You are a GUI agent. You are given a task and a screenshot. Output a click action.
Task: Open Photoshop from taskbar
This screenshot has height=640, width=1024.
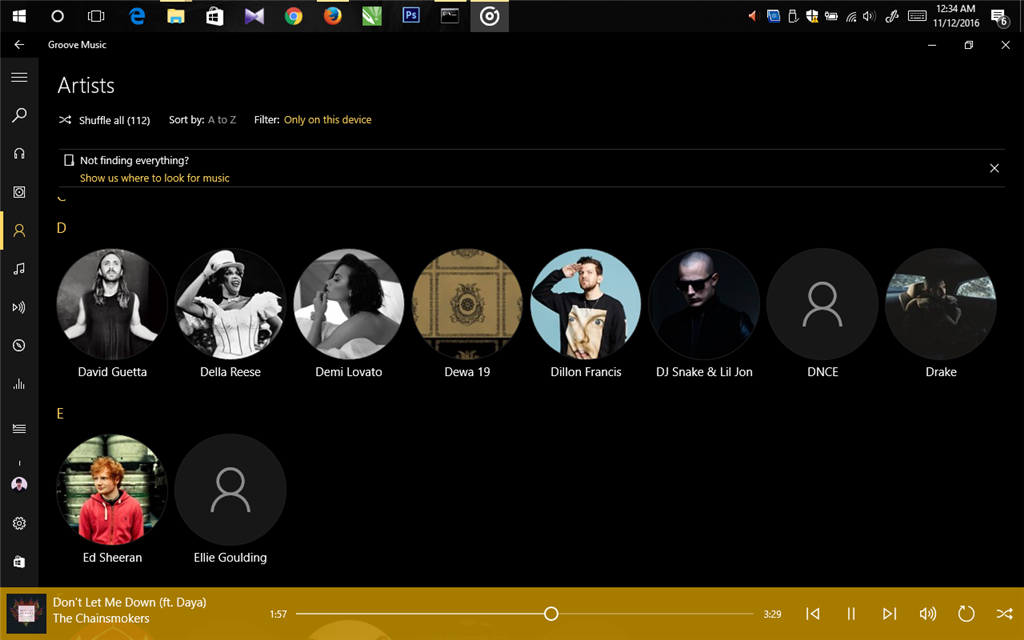(411, 16)
